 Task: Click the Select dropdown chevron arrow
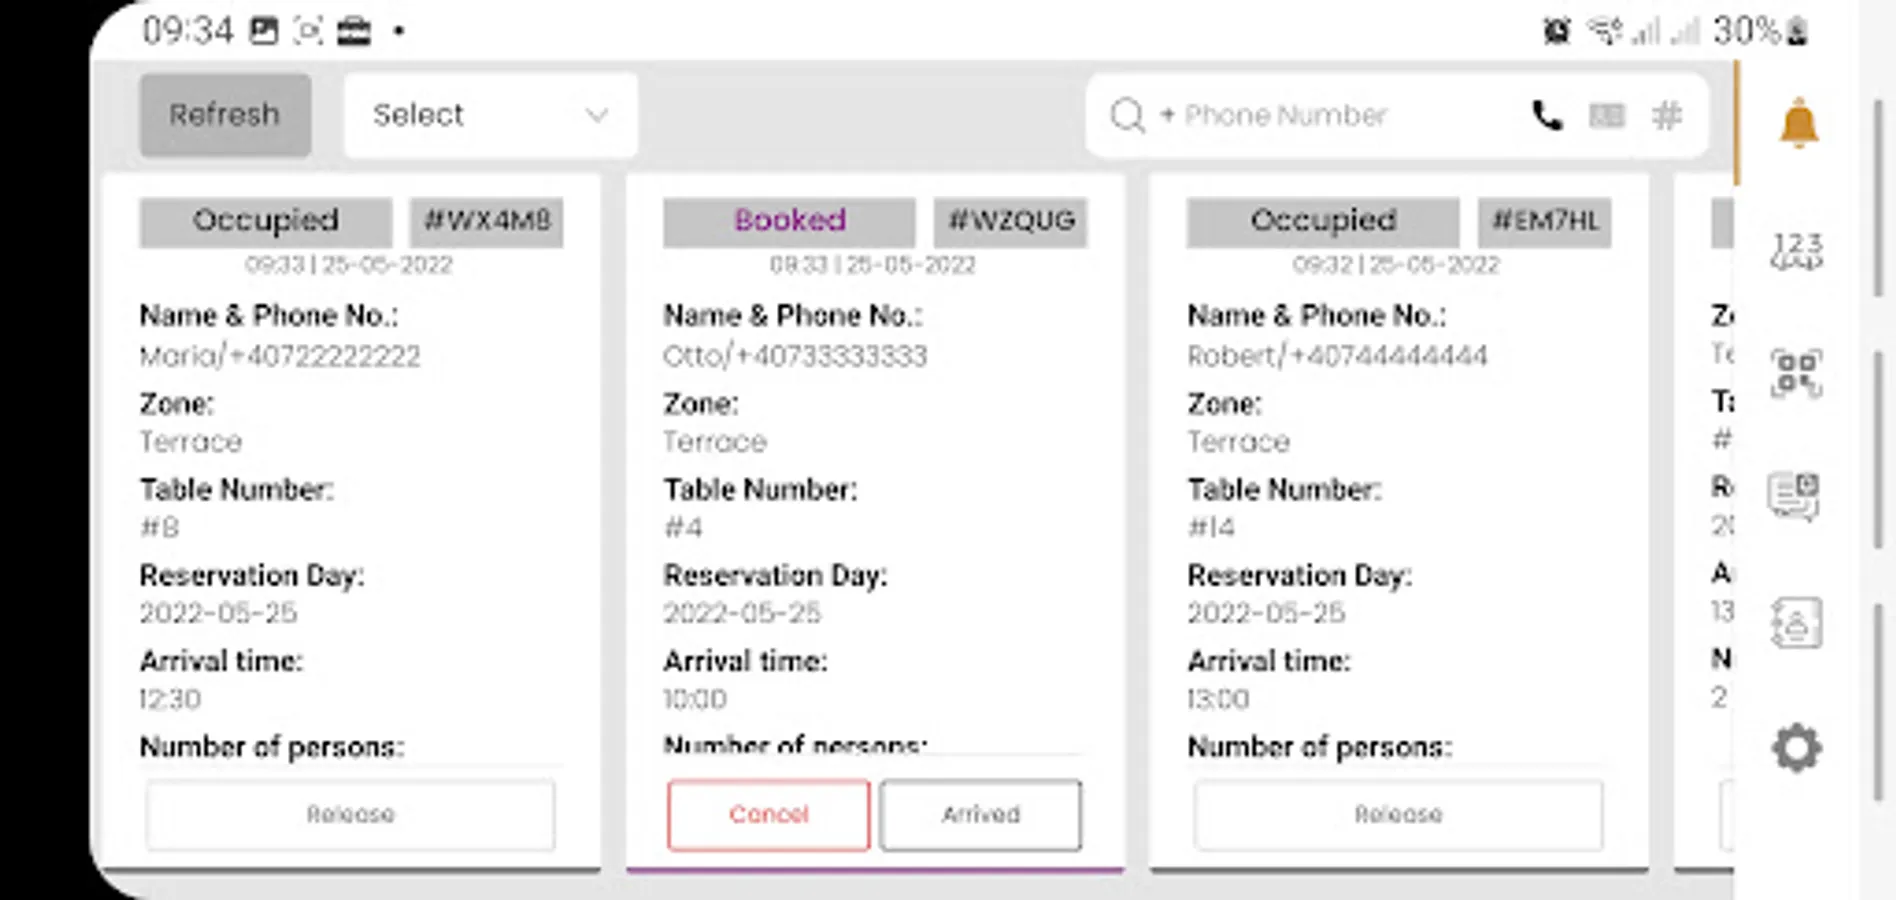click(x=597, y=115)
